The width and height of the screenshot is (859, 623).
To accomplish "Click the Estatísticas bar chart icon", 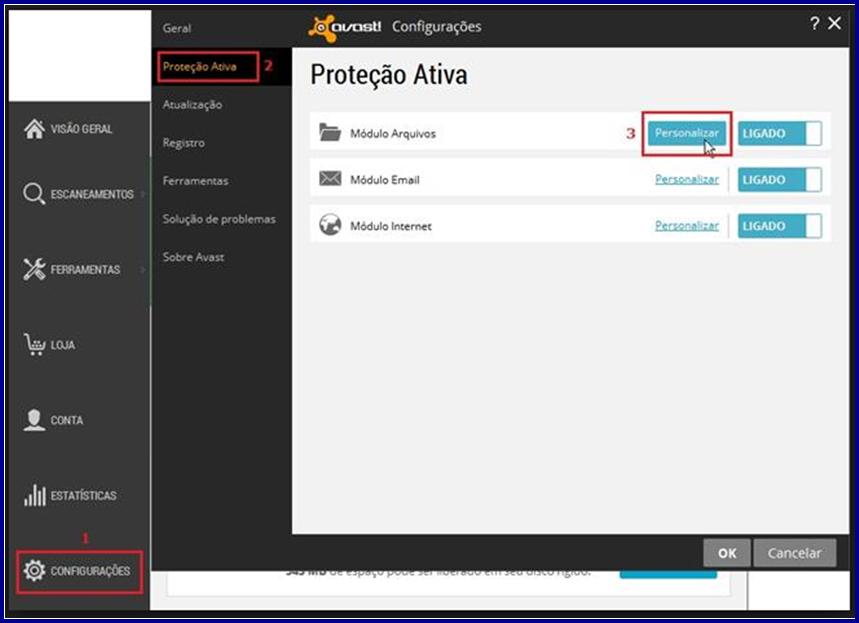I will [x=35, y=495].
